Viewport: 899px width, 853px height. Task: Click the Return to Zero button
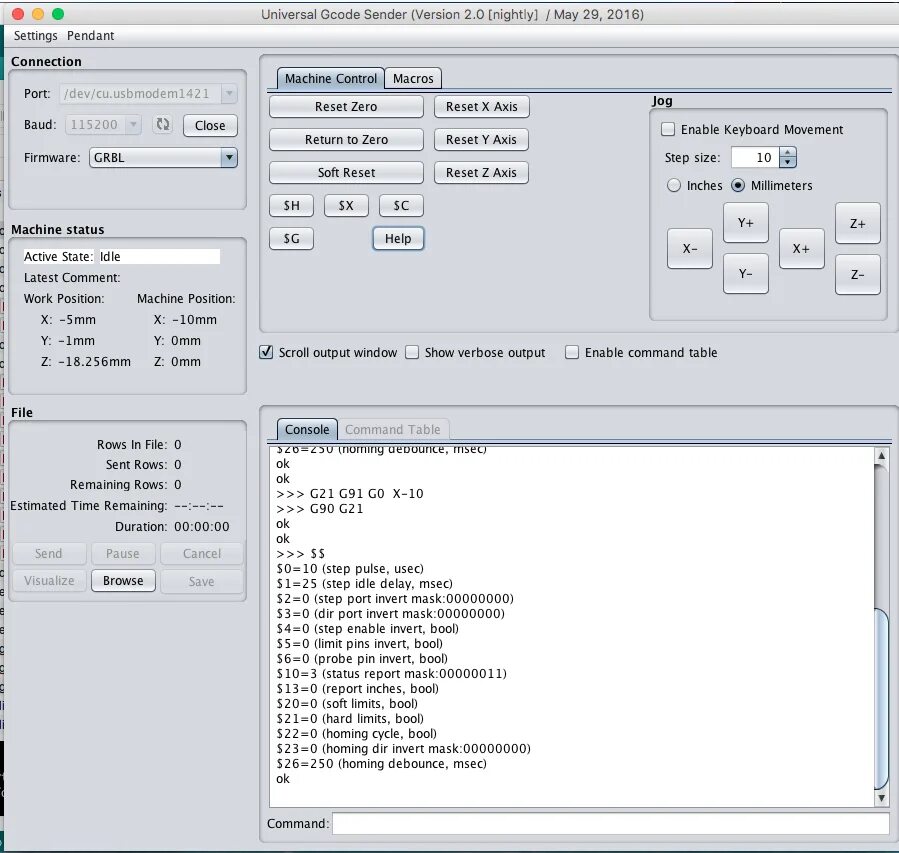pos(346,139)
